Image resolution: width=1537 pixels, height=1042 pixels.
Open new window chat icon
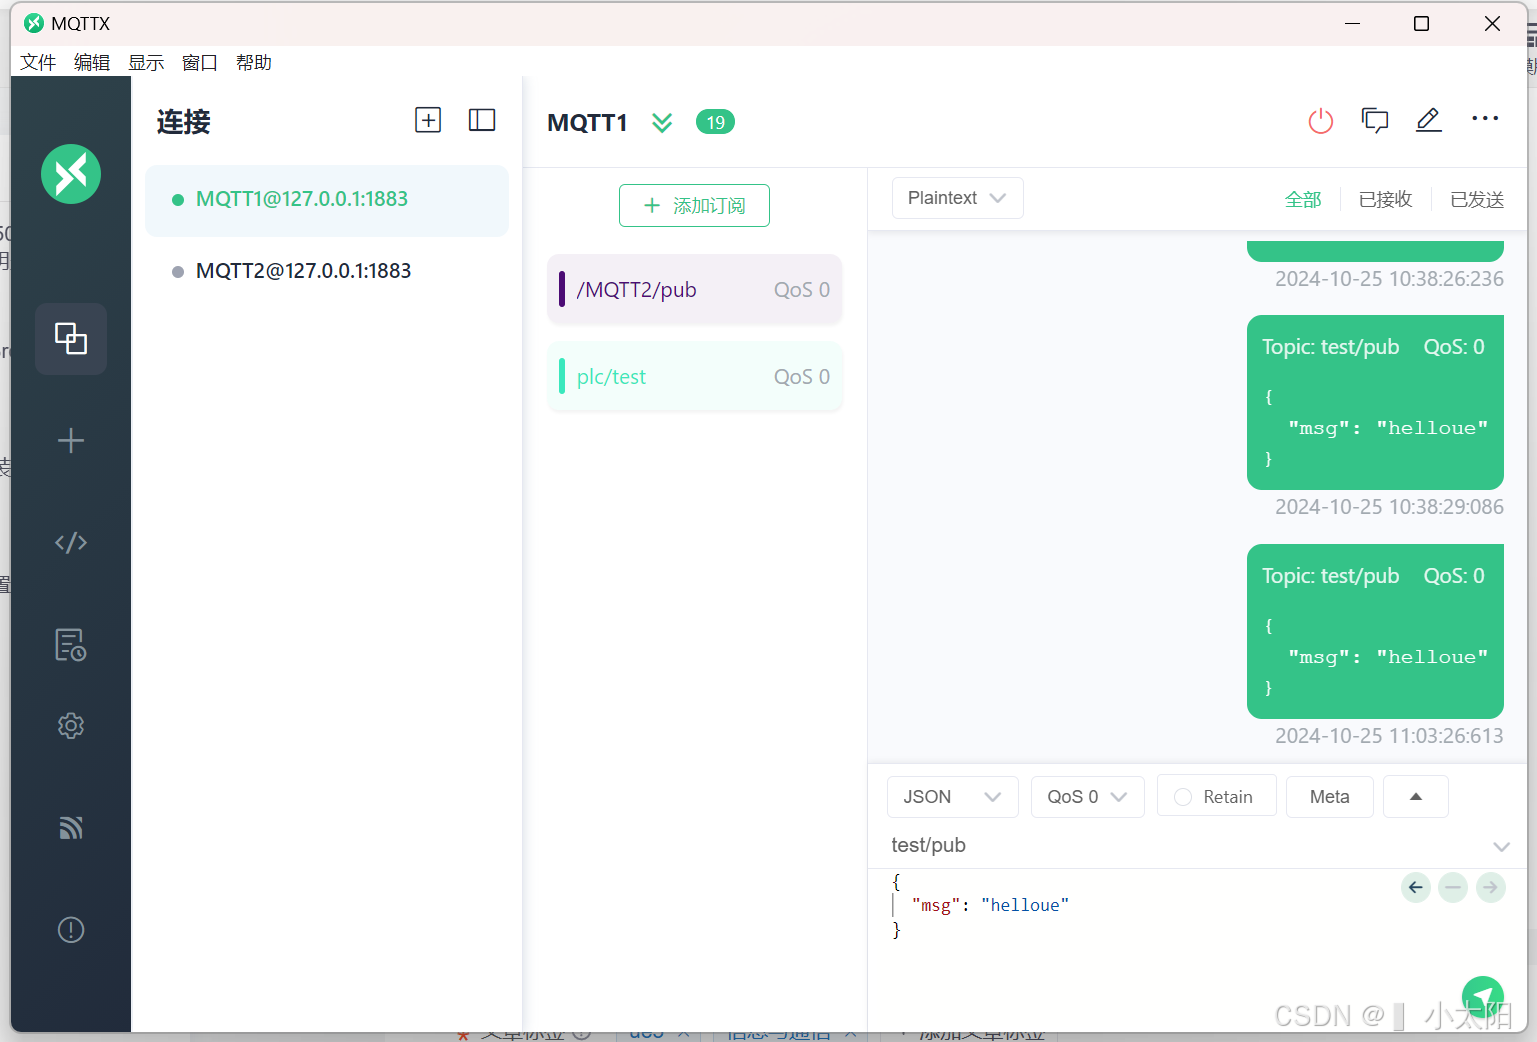click(1375, 121)
